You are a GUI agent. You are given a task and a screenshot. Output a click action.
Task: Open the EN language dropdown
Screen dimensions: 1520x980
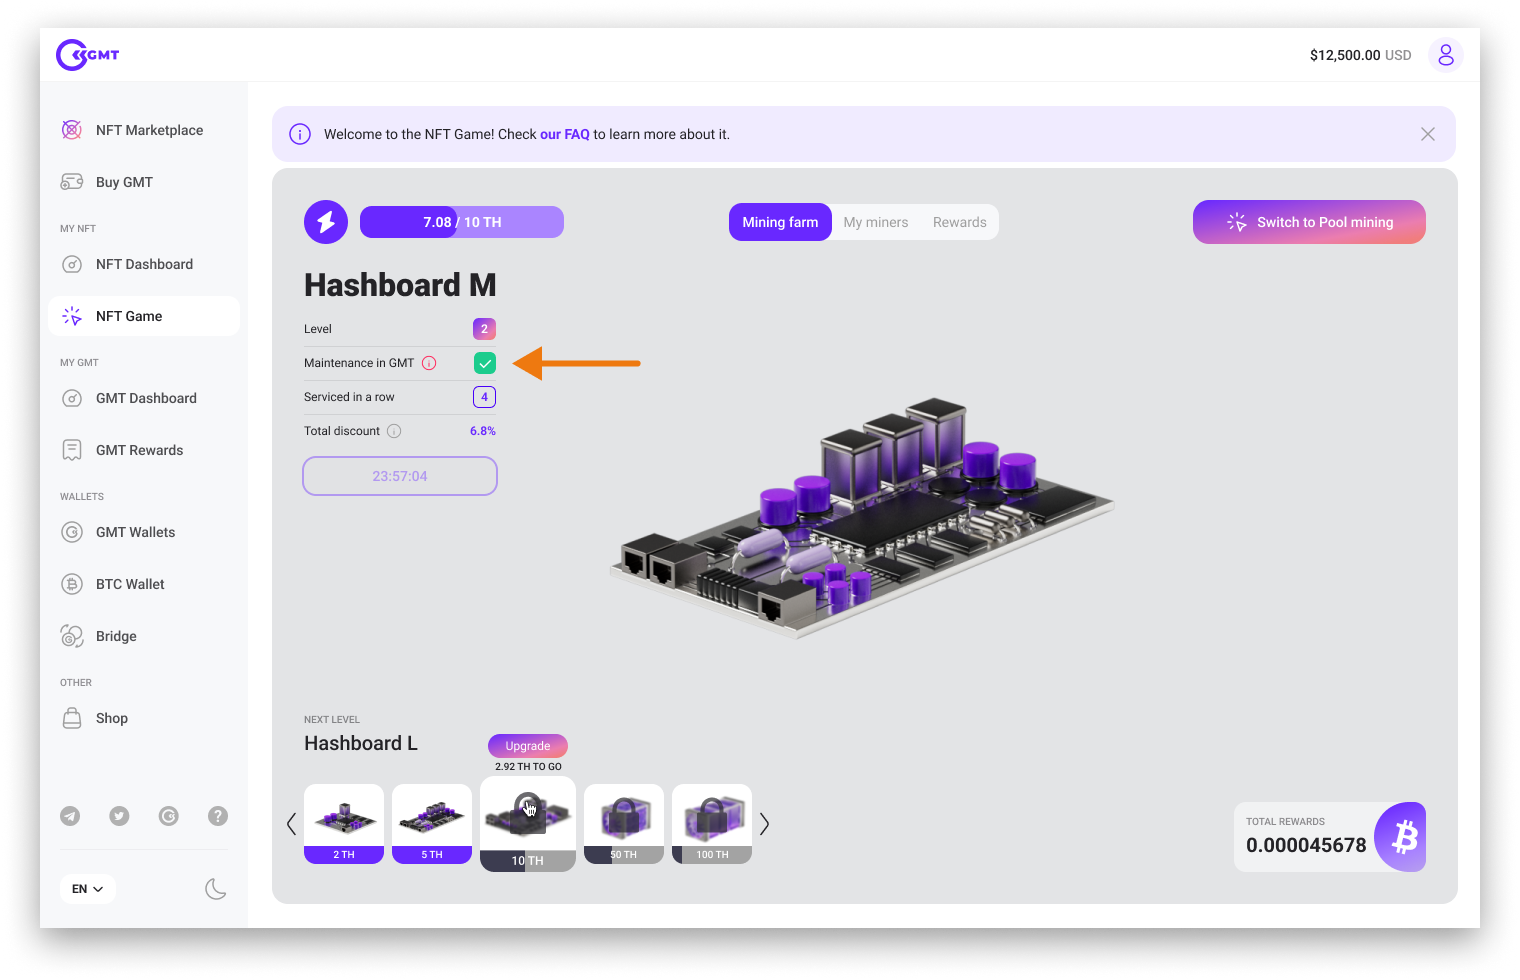[88, 889]
